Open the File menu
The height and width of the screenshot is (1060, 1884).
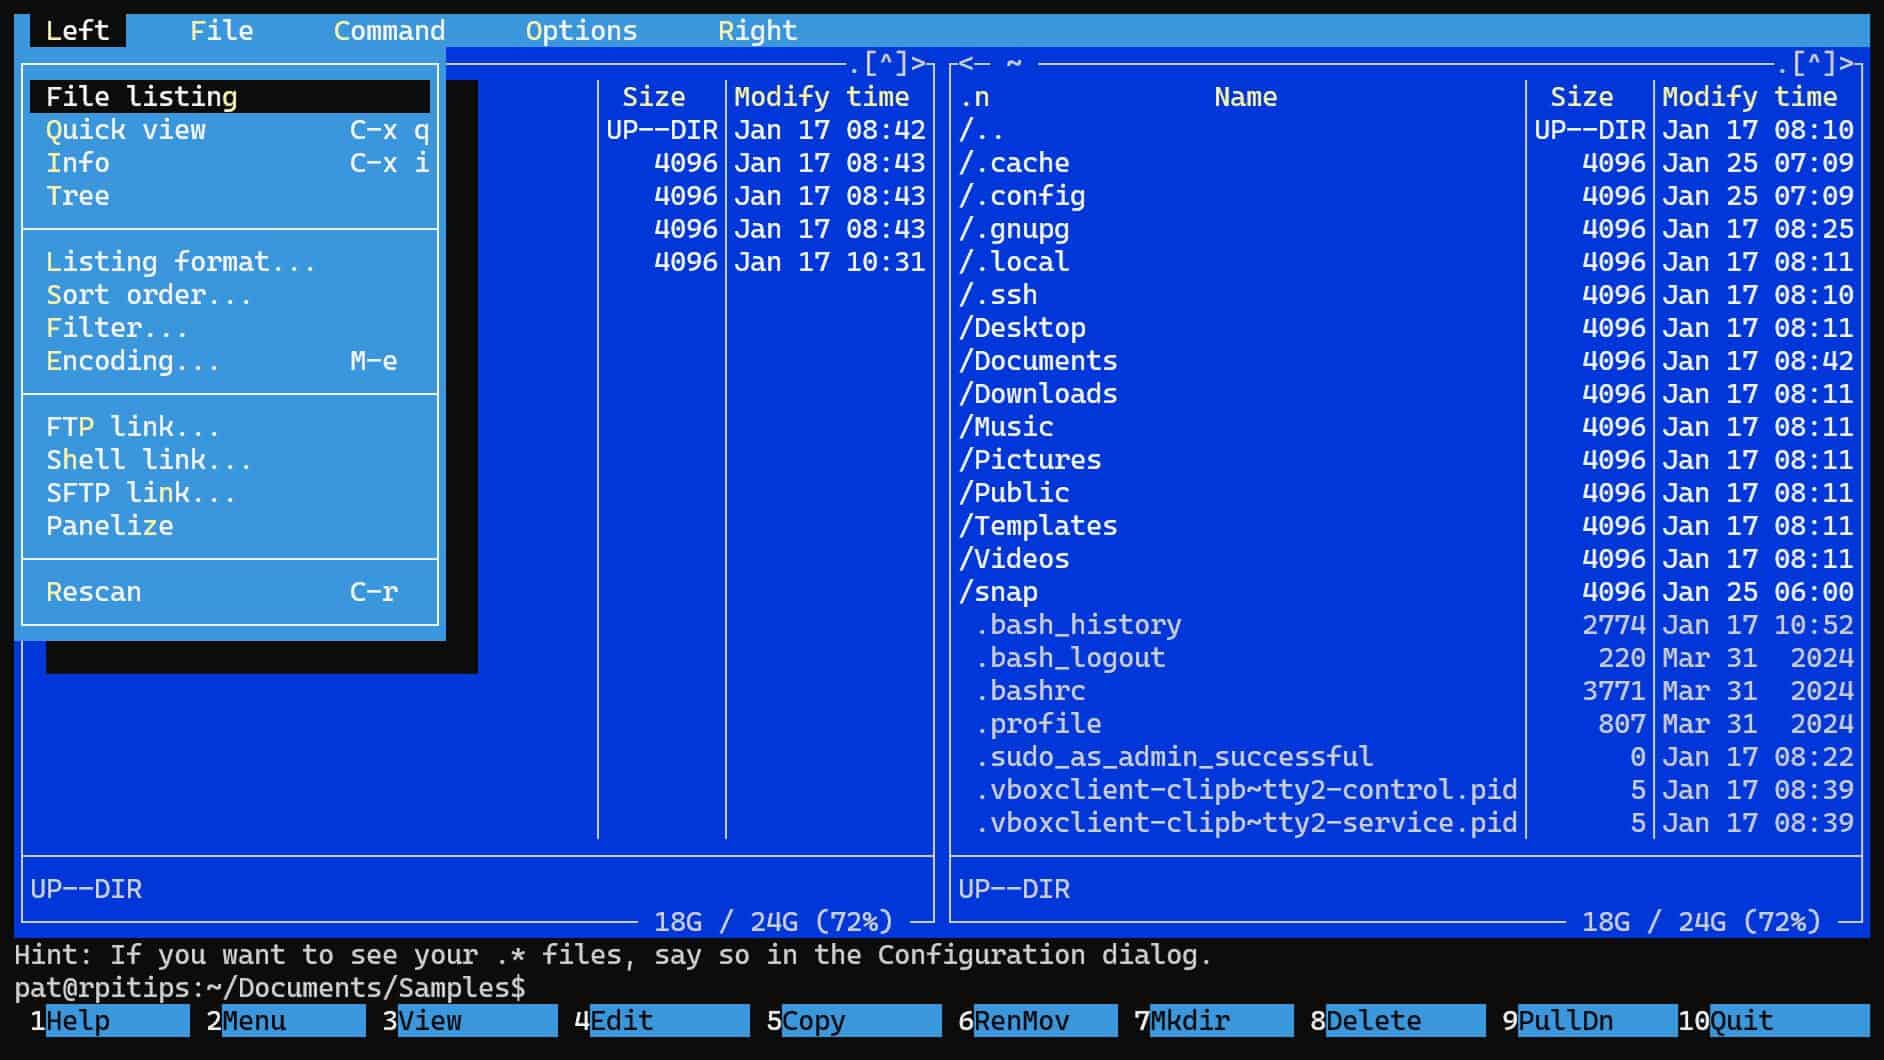221,31
